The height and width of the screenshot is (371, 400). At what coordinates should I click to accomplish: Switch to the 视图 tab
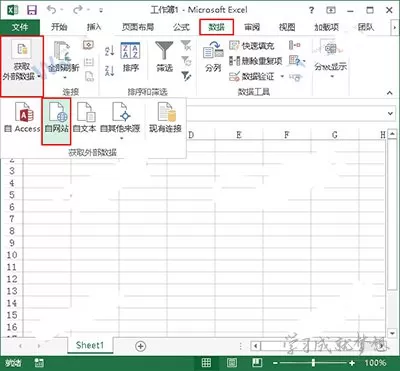tap(287, 27)
